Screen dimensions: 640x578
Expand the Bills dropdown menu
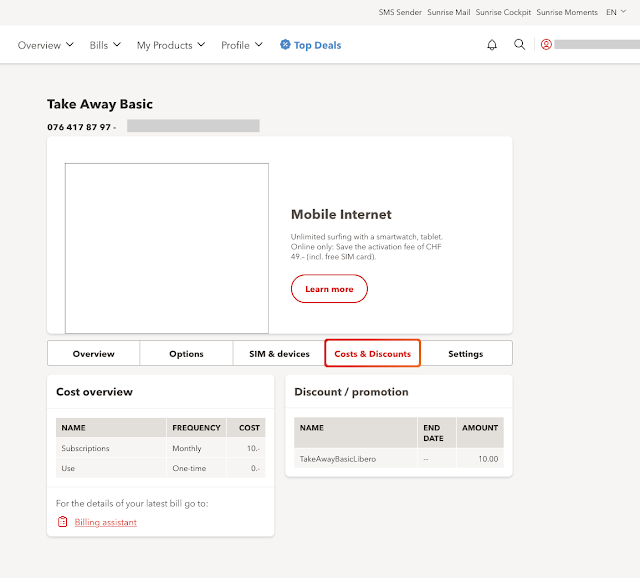click(105, 45)
